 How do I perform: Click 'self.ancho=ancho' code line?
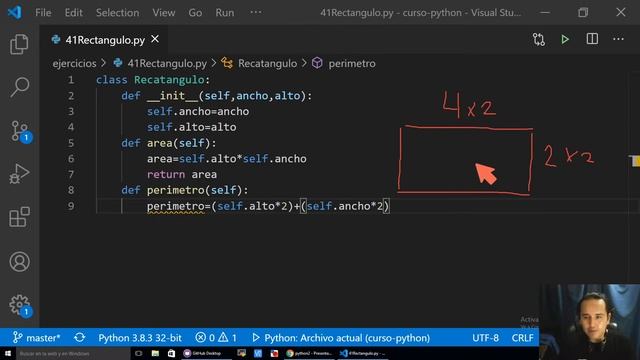[198, 111]
